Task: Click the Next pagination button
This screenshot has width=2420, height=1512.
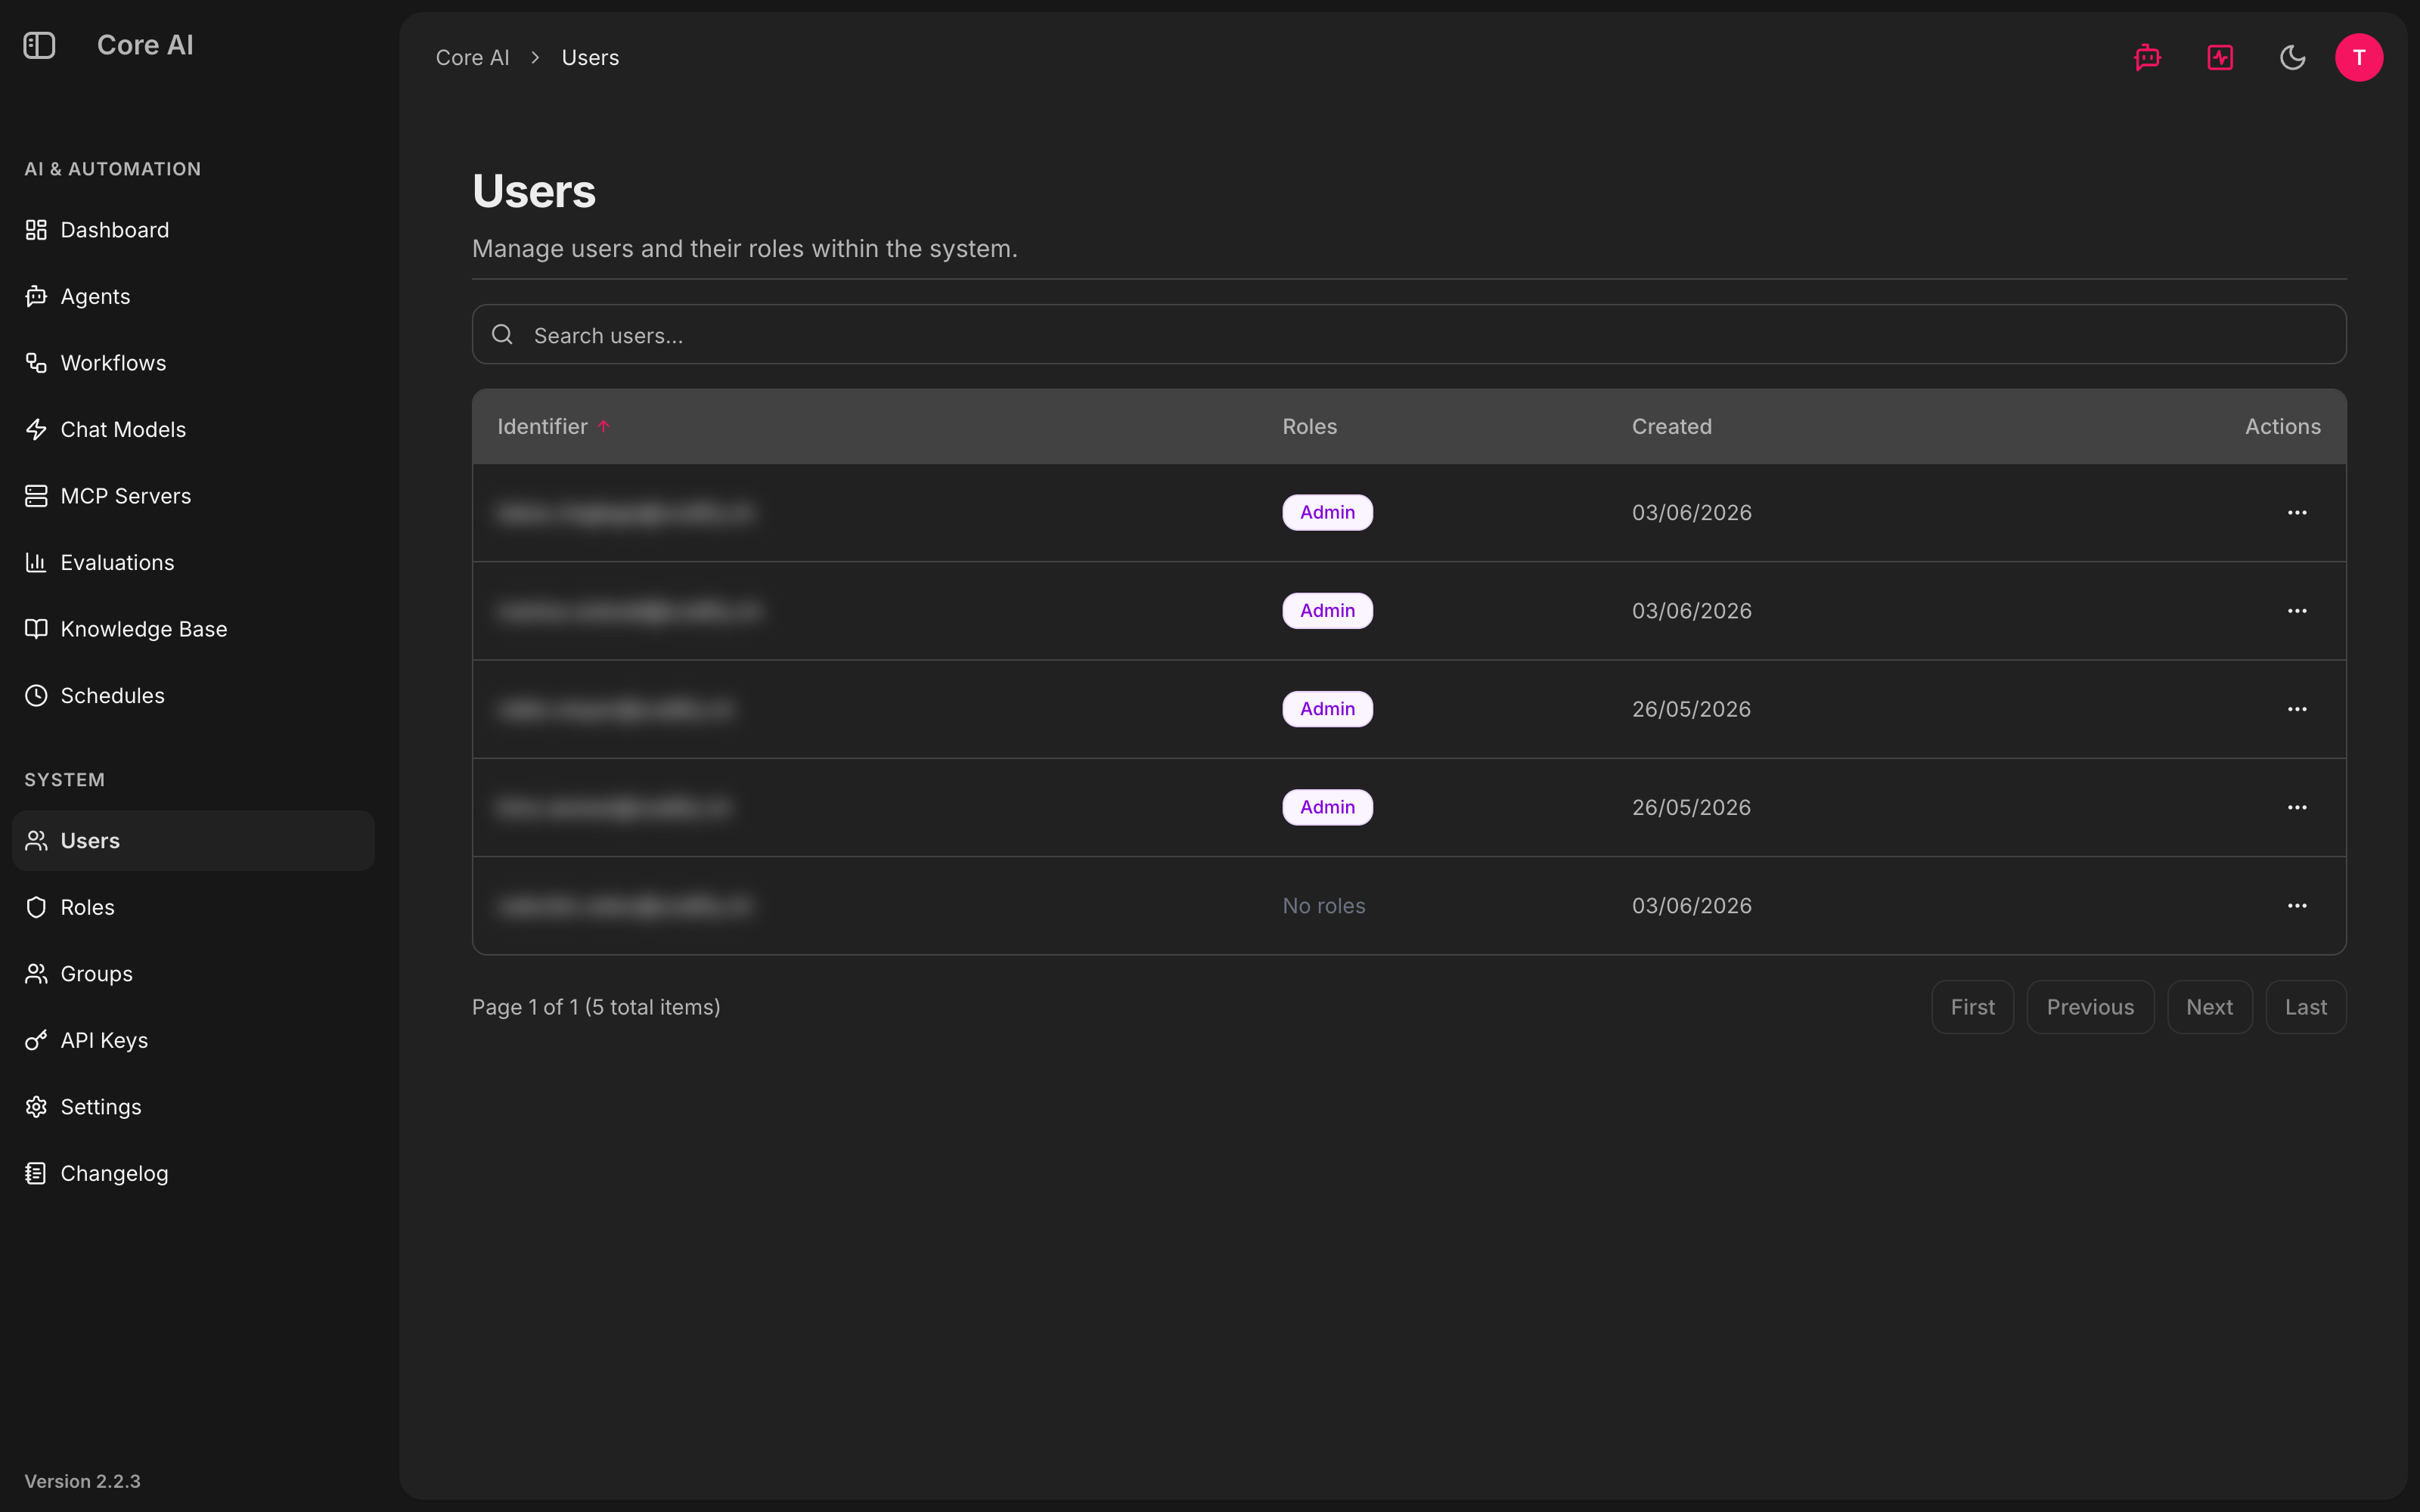Action: pos(2209,1007)
